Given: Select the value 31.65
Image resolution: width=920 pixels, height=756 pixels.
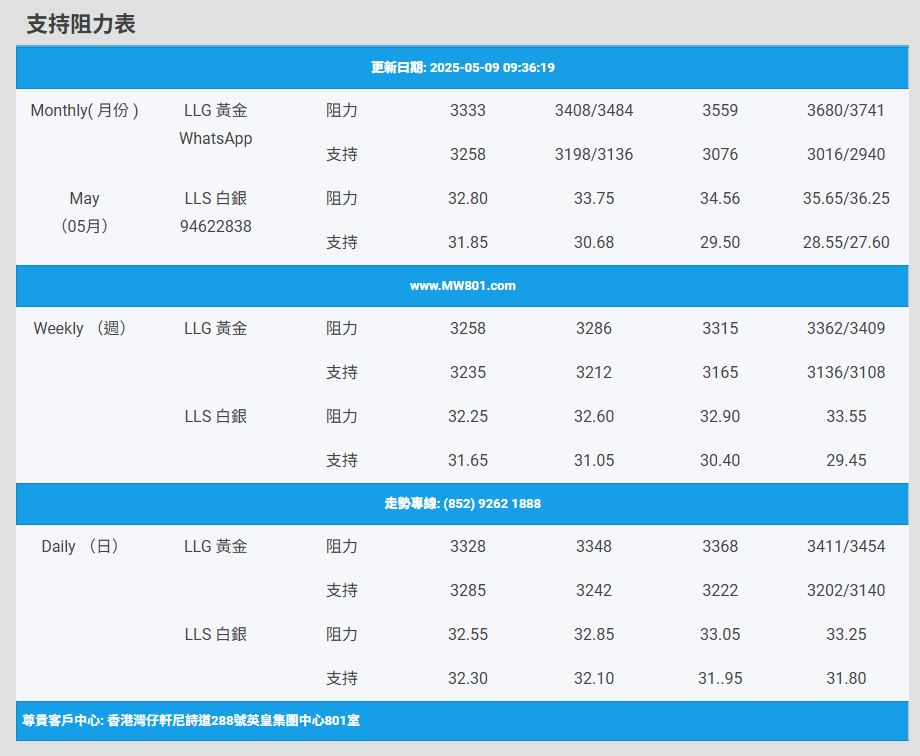Looking at the screenshot, I should coord(468,460).
